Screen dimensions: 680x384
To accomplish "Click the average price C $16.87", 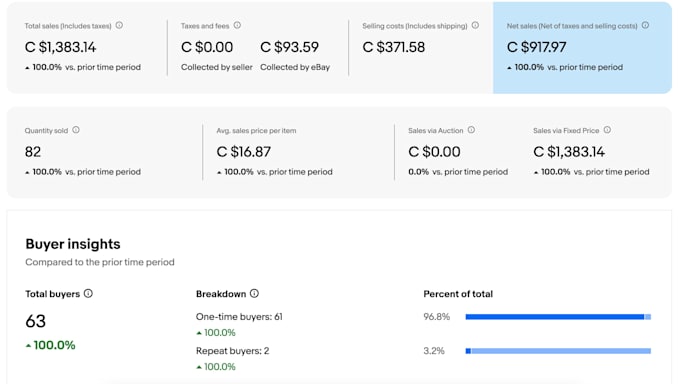I will coord(243,152).
